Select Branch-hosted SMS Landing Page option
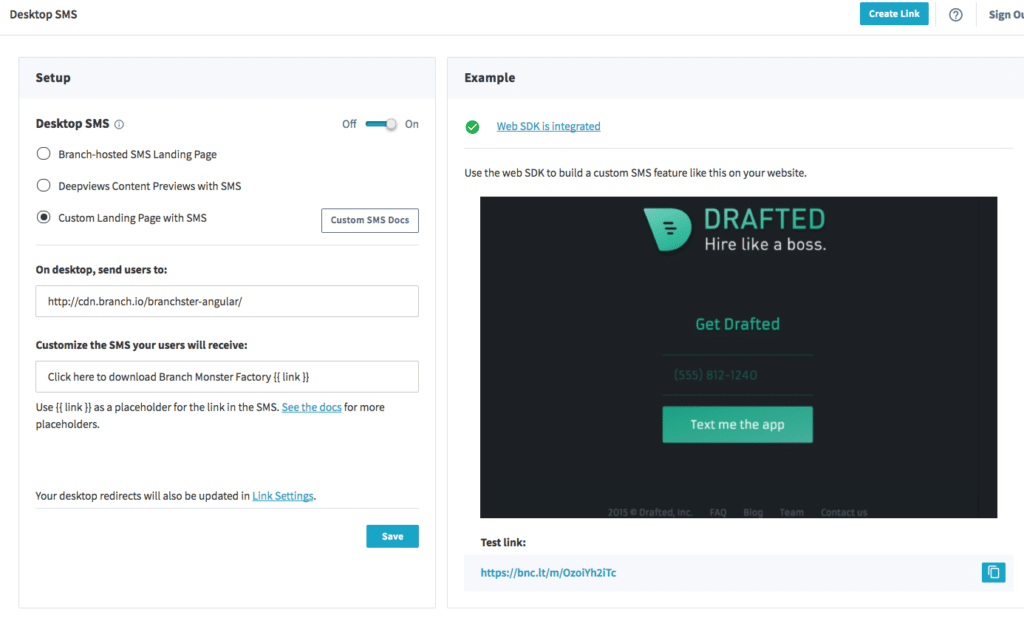1024x618 pixels. (x=44, y=154)
